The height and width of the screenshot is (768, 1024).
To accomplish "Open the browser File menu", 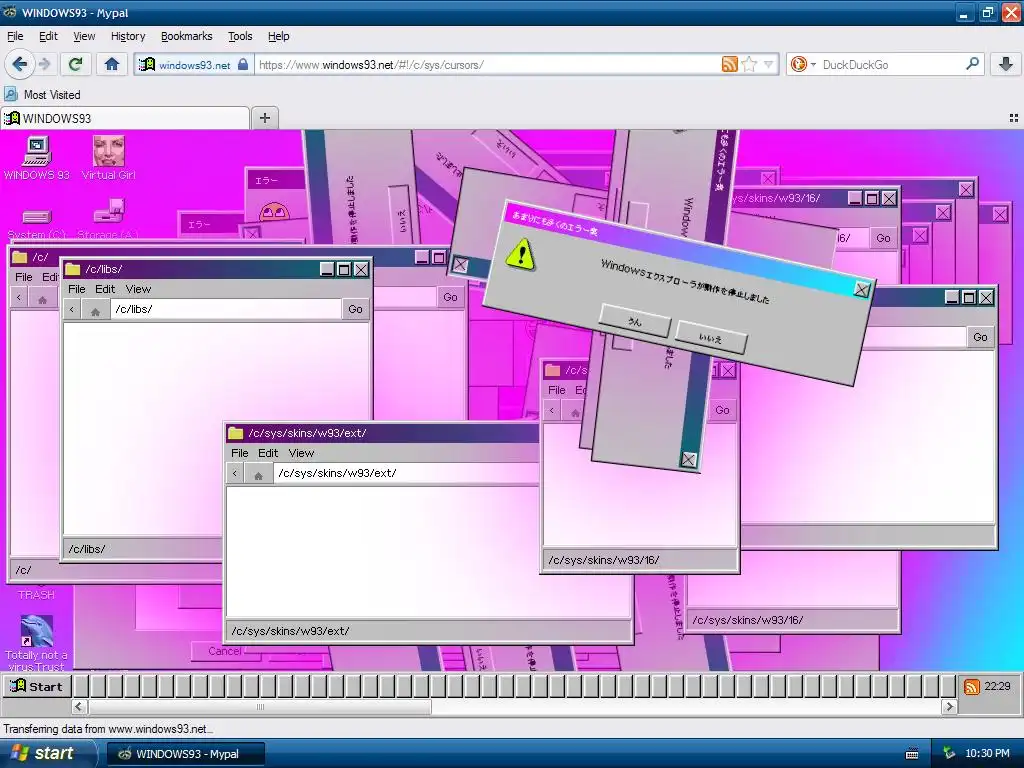I will 15,37.
